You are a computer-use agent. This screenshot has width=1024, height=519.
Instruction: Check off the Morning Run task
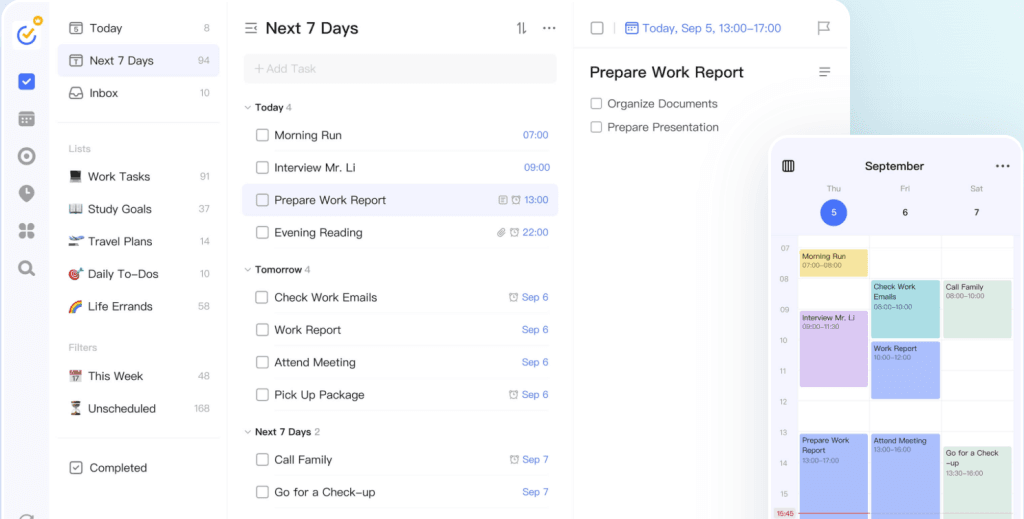click(x=262, y=135)
